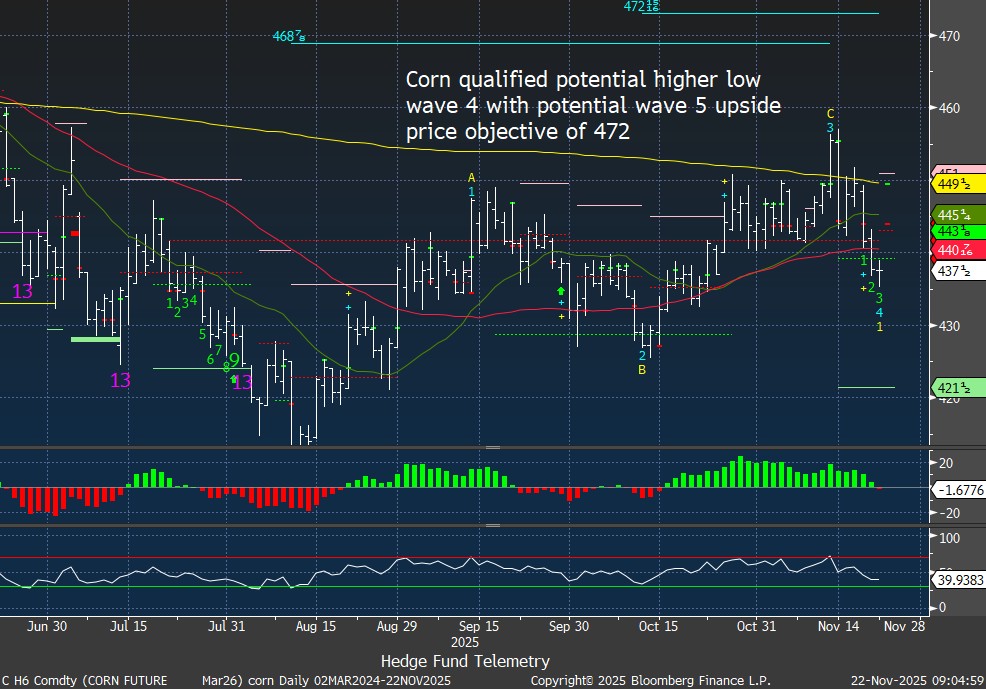Select the dark green 445 1/4 price tag
986x689 pixels.
coord(957,215)
